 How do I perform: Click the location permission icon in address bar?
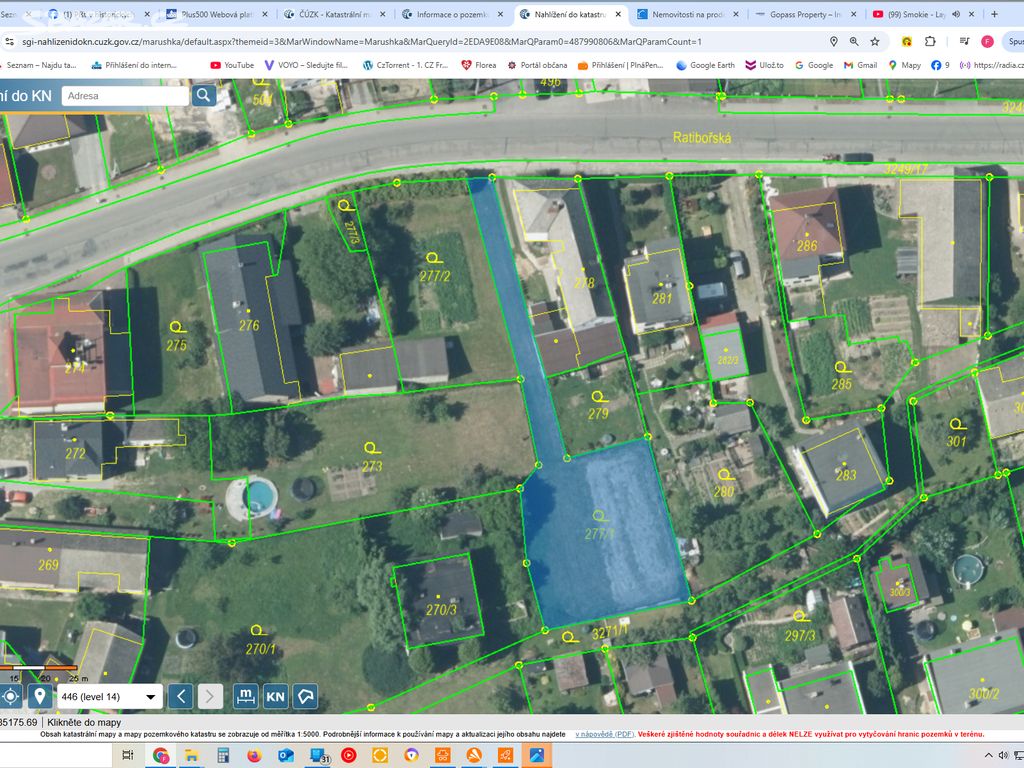click(833, 42)
